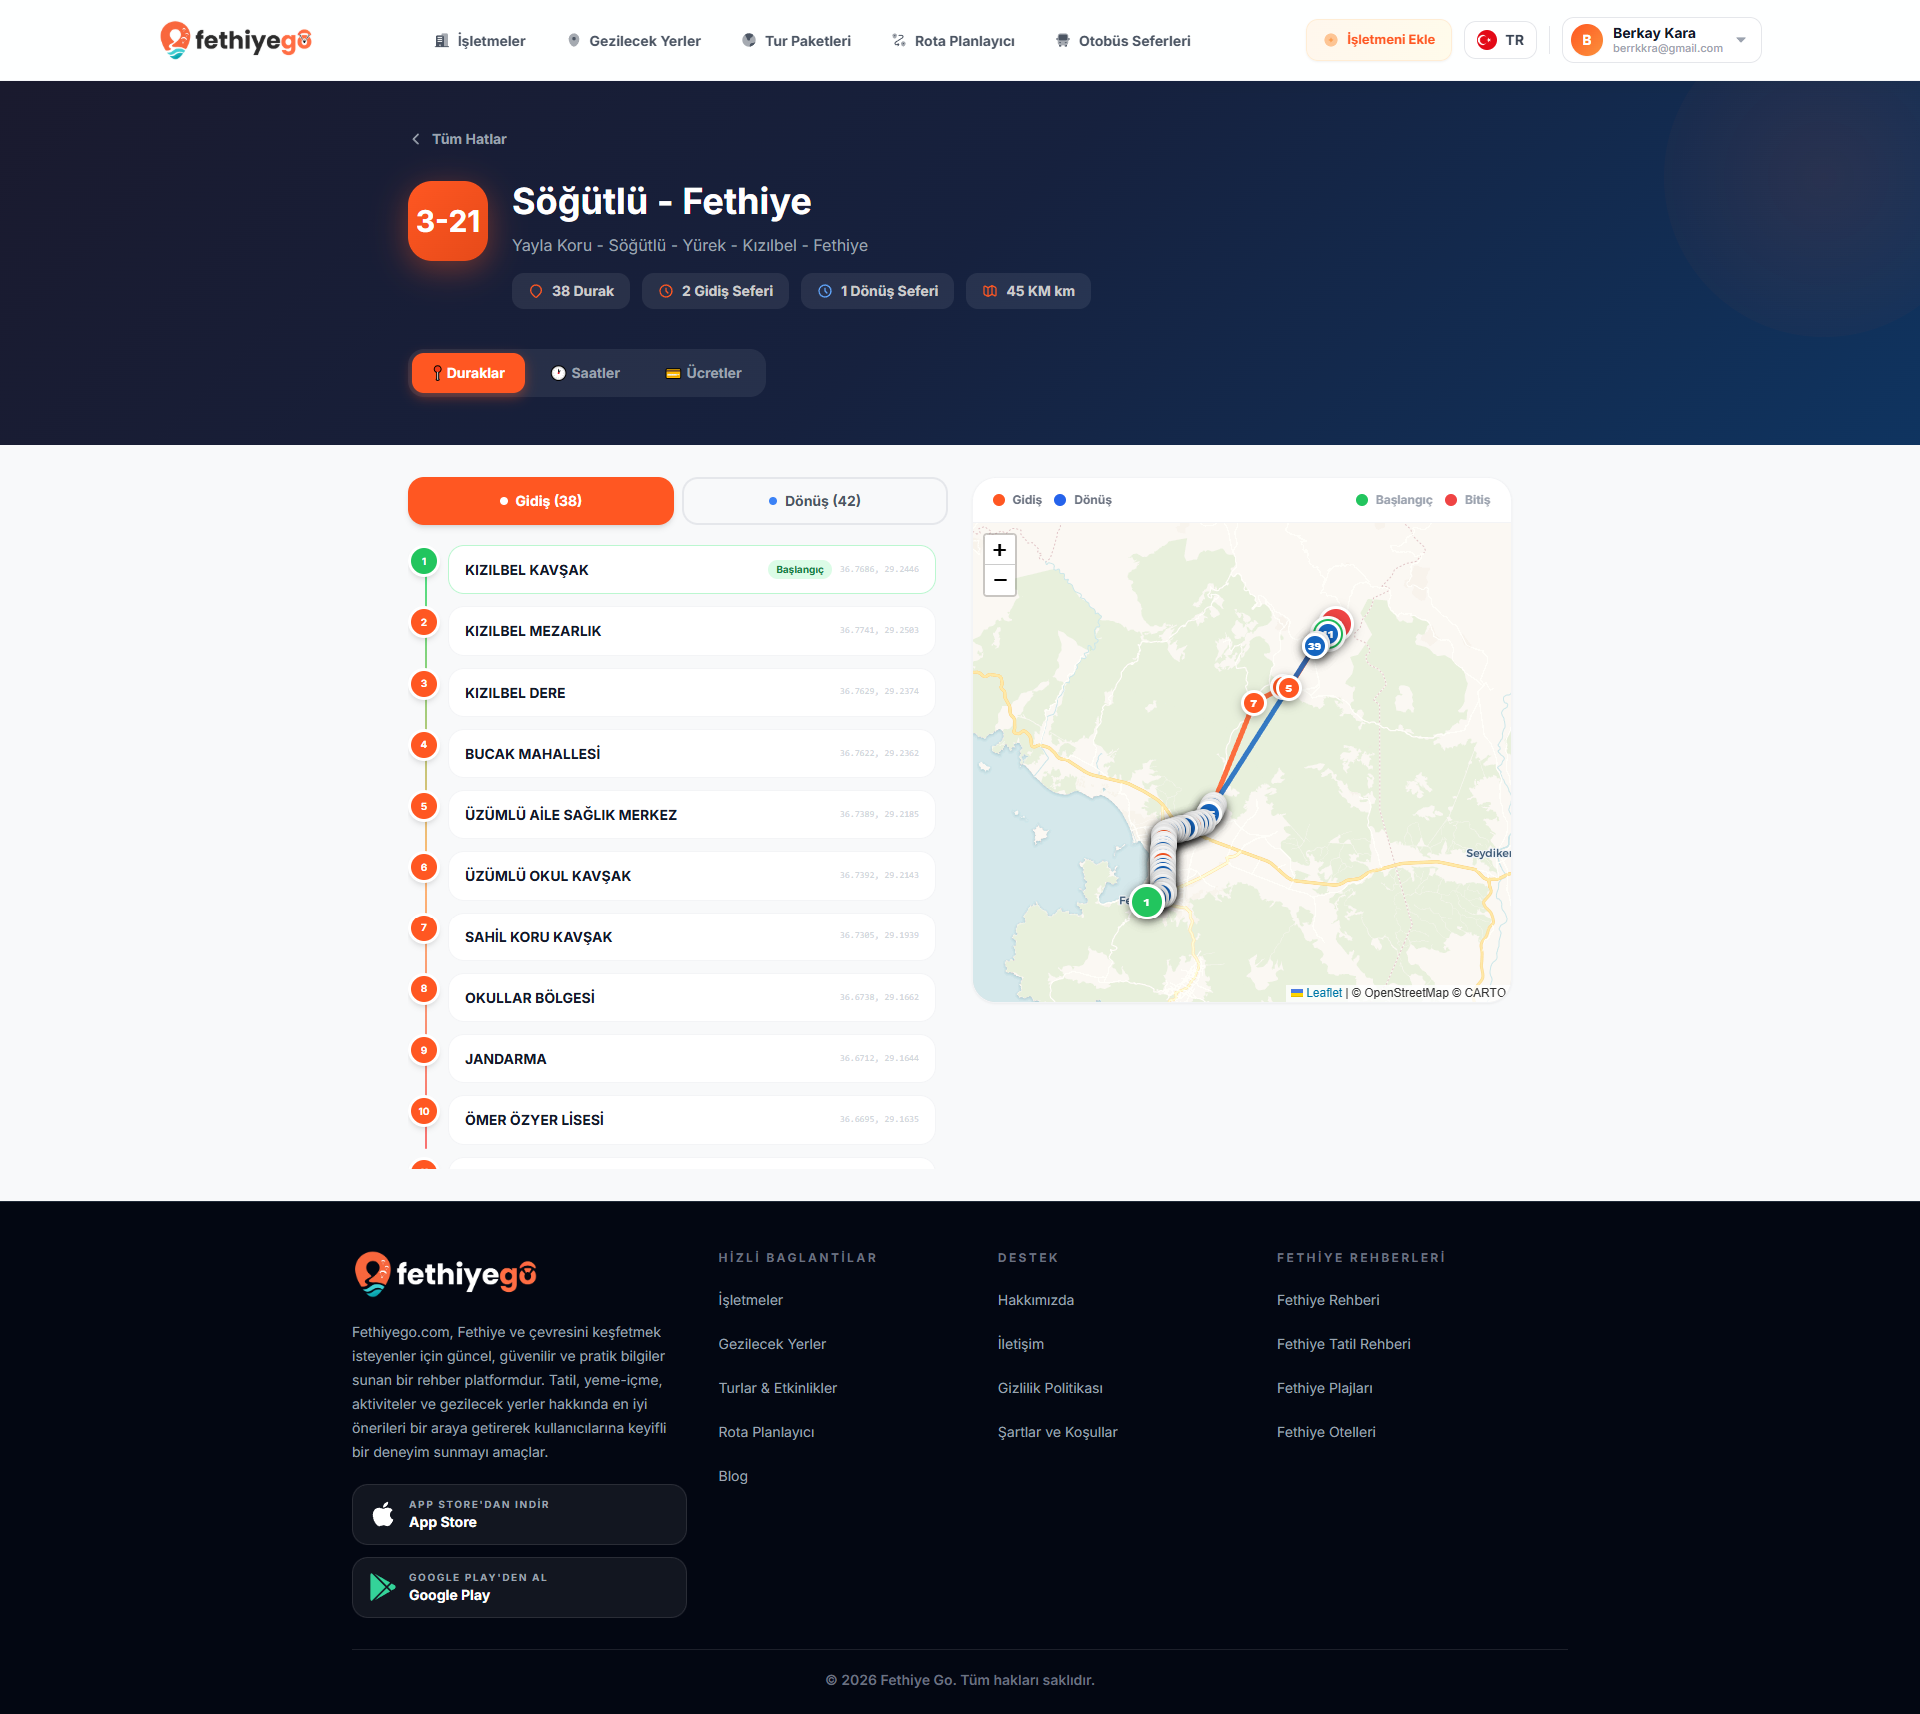Click the Apple App Store icon
The width and height of the screenshot is (1920, 1714).
(x=383, y=1514)
